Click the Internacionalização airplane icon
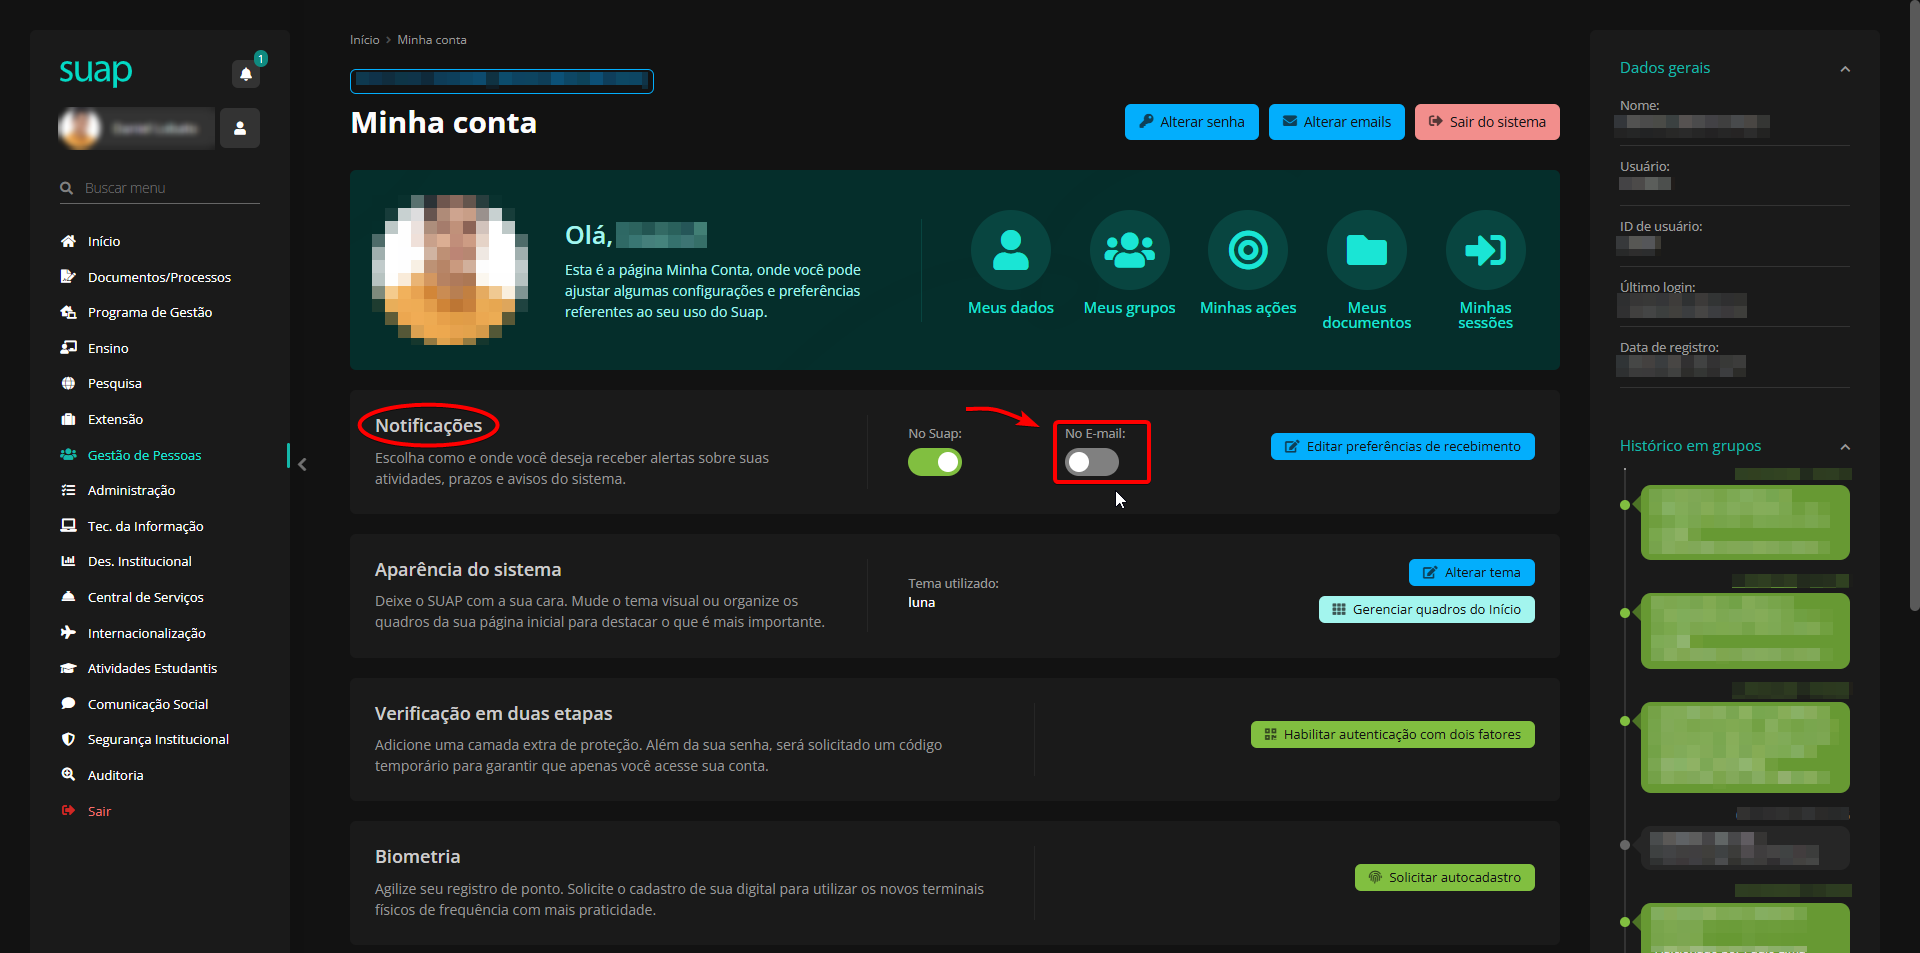The image size is (1920, 953). pos(68,632)
